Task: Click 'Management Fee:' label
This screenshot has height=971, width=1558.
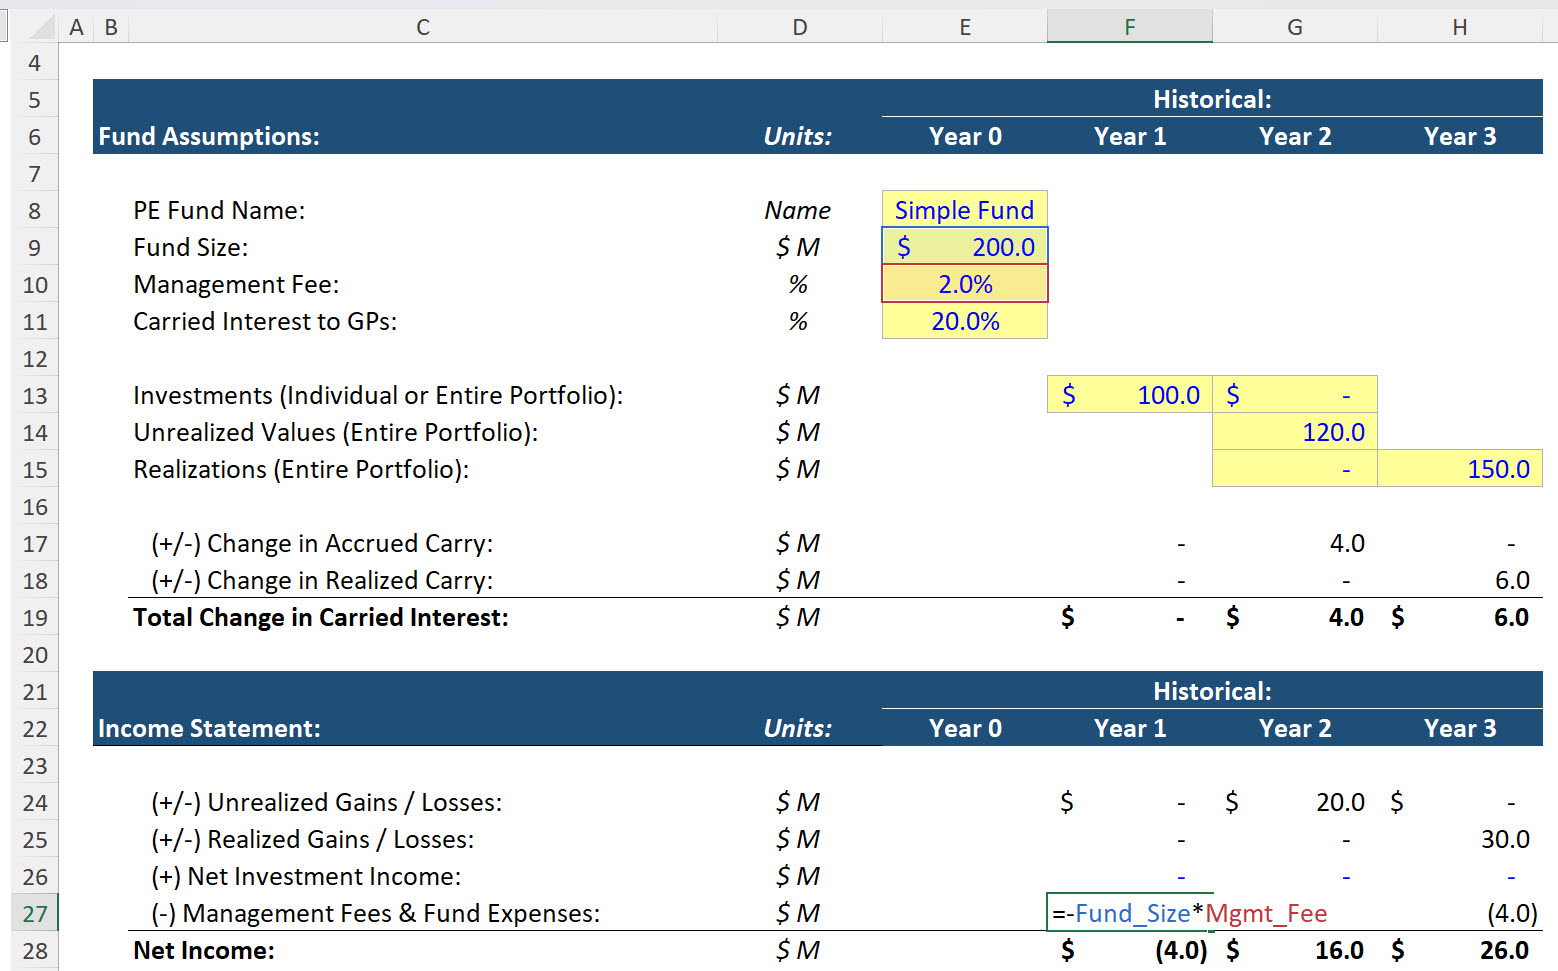Action: tap(236, 284)
